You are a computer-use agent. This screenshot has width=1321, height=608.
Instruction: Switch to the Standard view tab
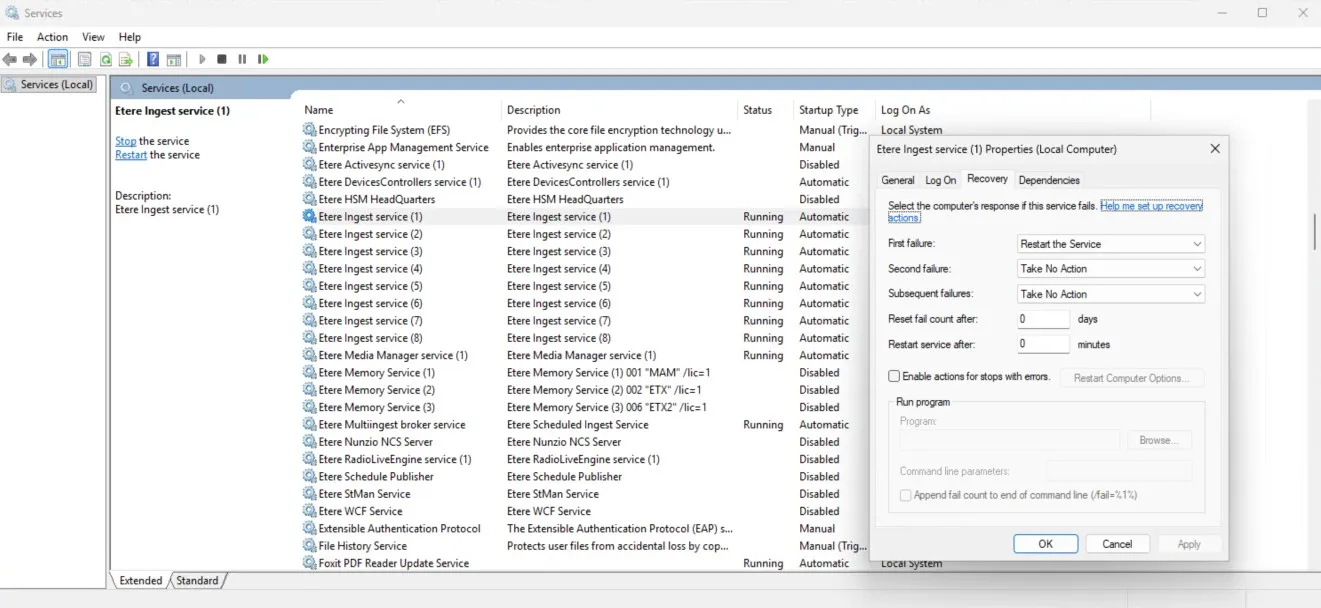click(x=197, y=580)
